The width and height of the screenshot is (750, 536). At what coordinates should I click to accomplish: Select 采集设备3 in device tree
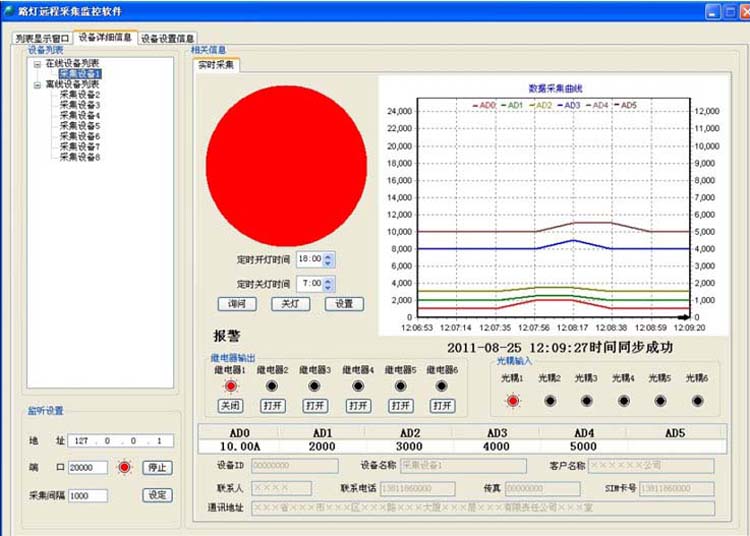click(80, 105)
